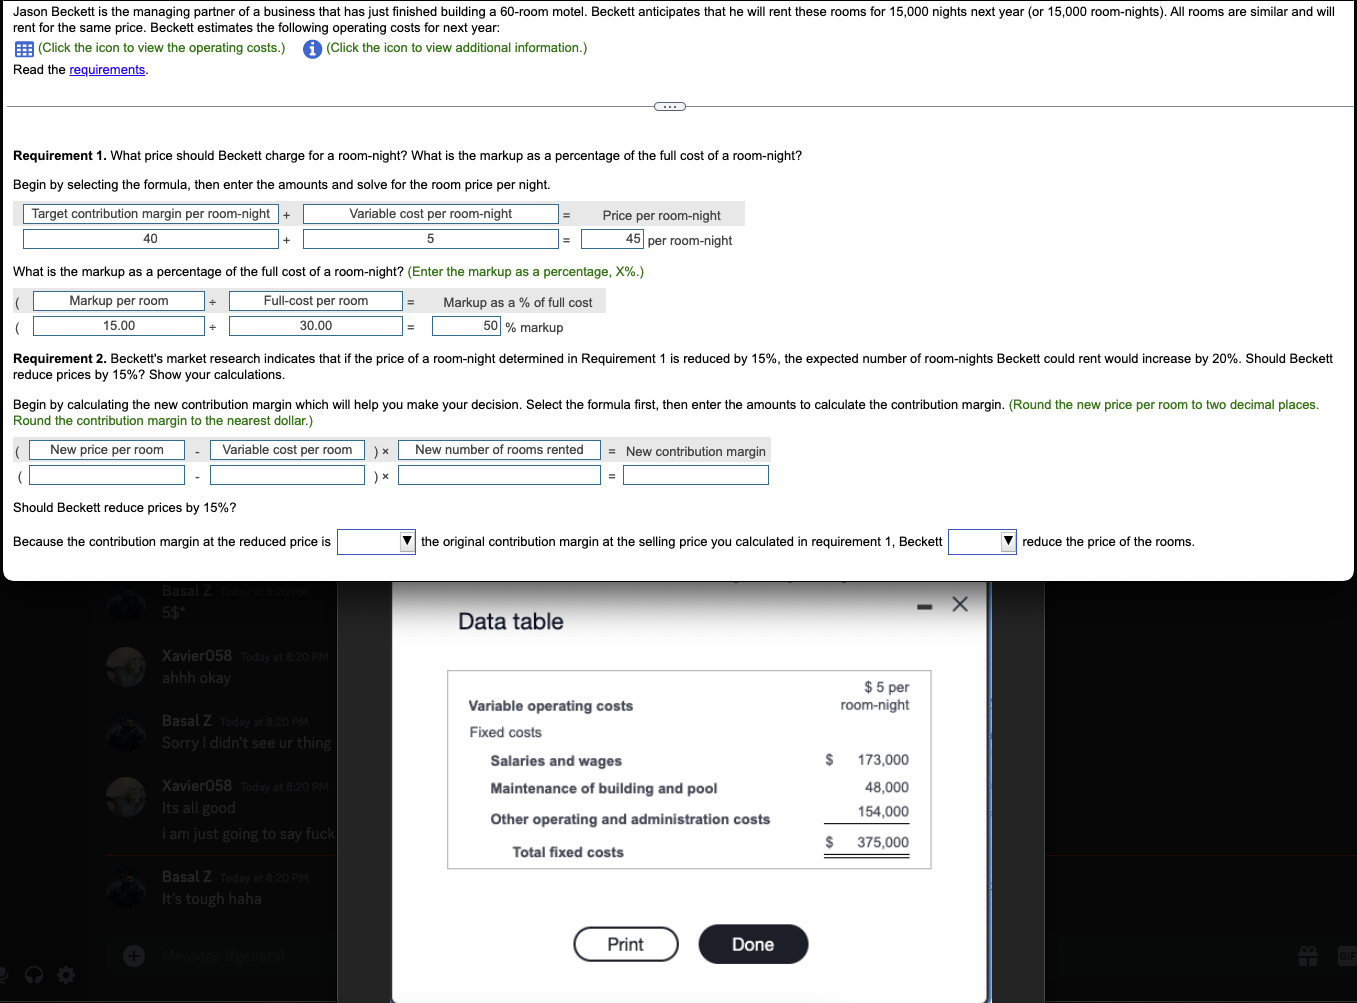Screen dimensions: 1357x1003
Task: Deafen audio using the headphones icon
Action: tap(34, 974)
